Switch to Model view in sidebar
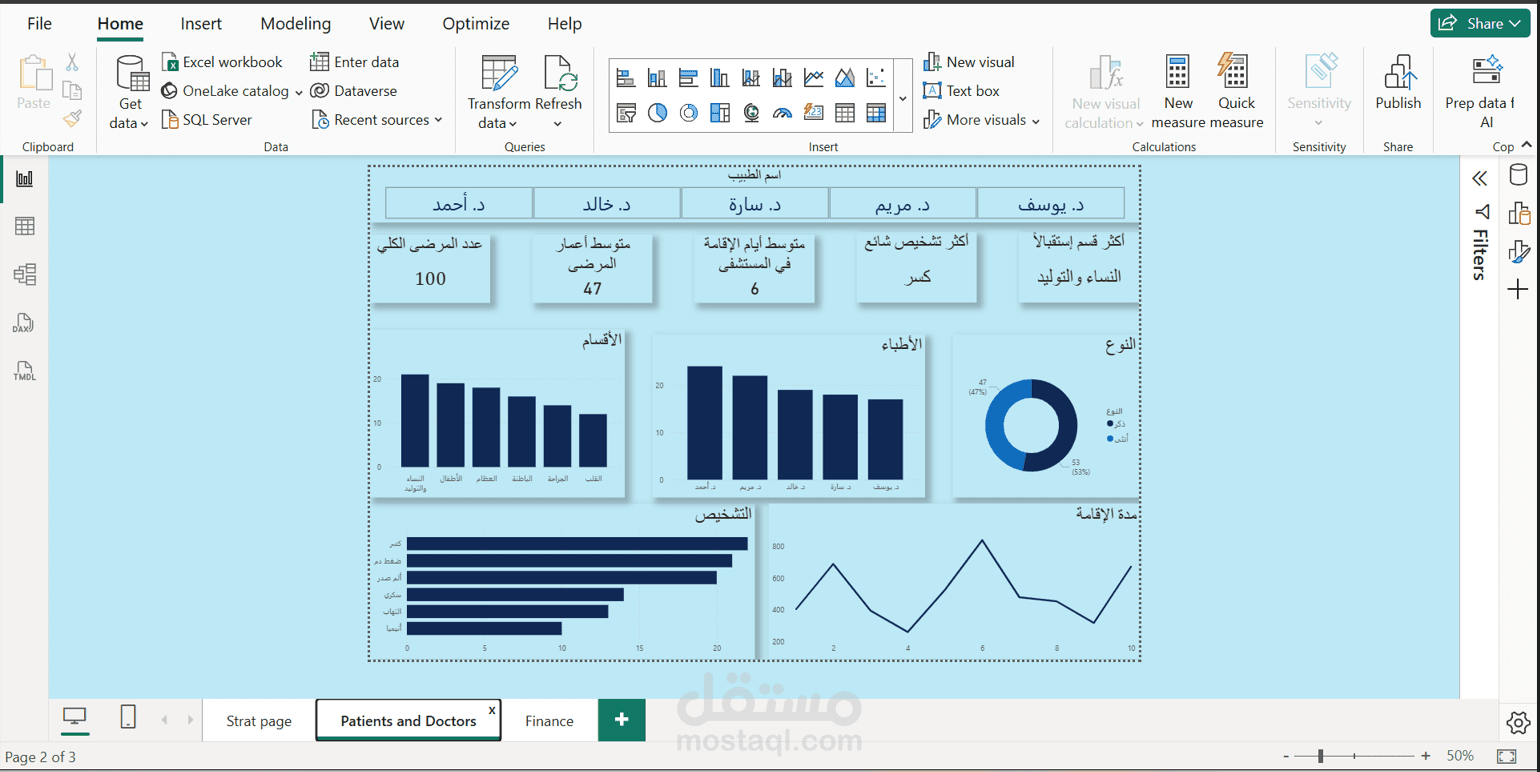The width and height of the screenshot is (1540, 772). click(x=25, y=274)
